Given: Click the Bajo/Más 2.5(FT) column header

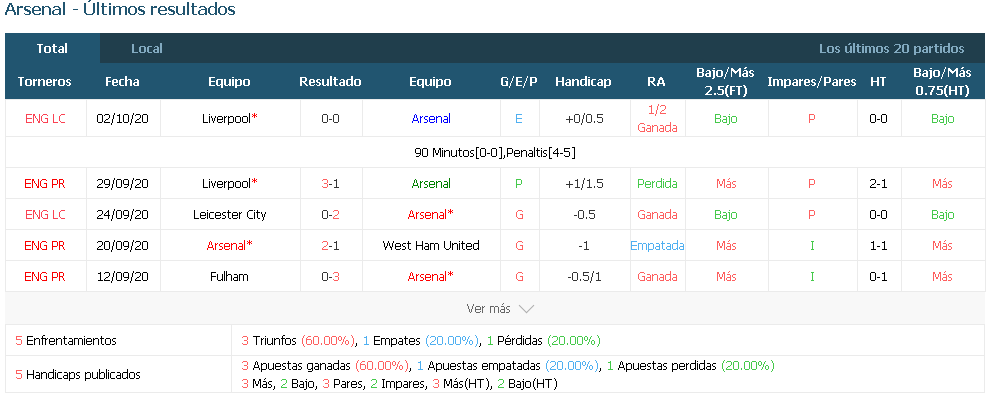Looking at the screenshot, I should pyautogui.click(x=725, y=81).
